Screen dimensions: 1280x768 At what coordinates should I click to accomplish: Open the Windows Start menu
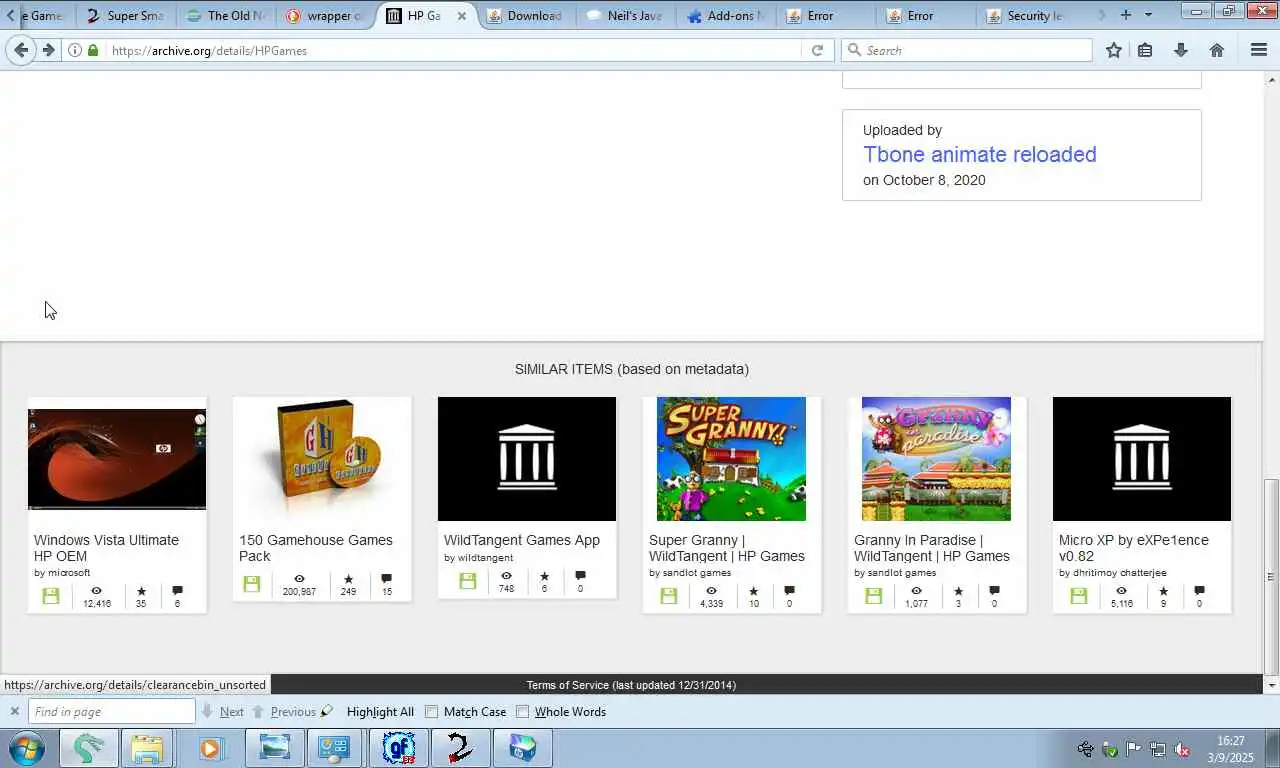(27, 748)
